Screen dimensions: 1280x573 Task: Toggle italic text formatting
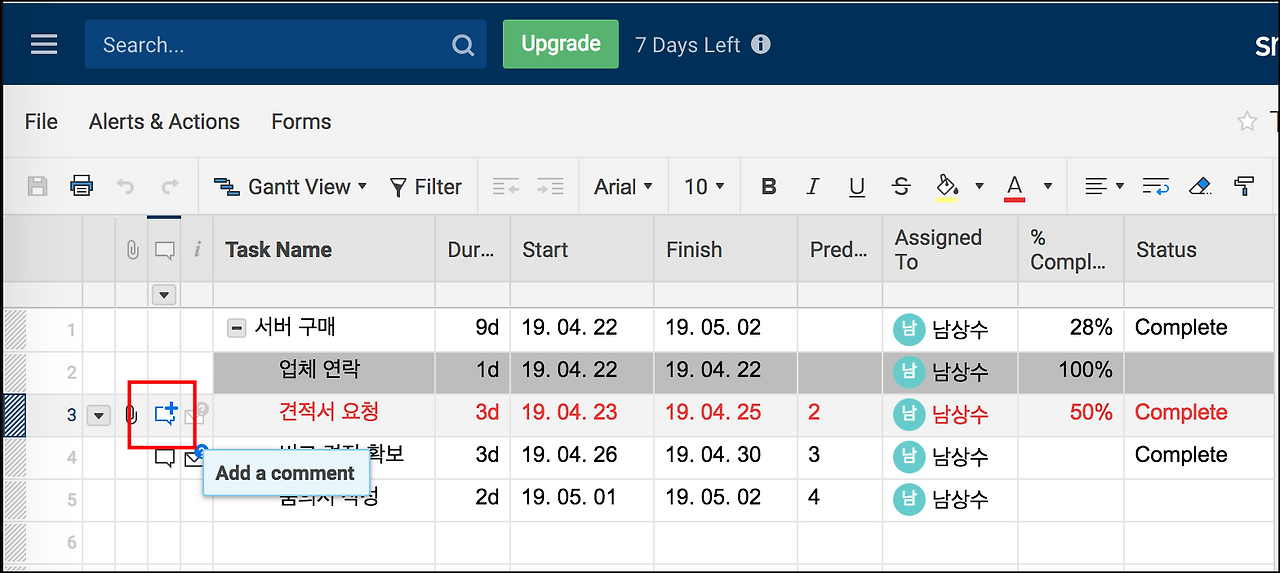[x=812, y=187]
